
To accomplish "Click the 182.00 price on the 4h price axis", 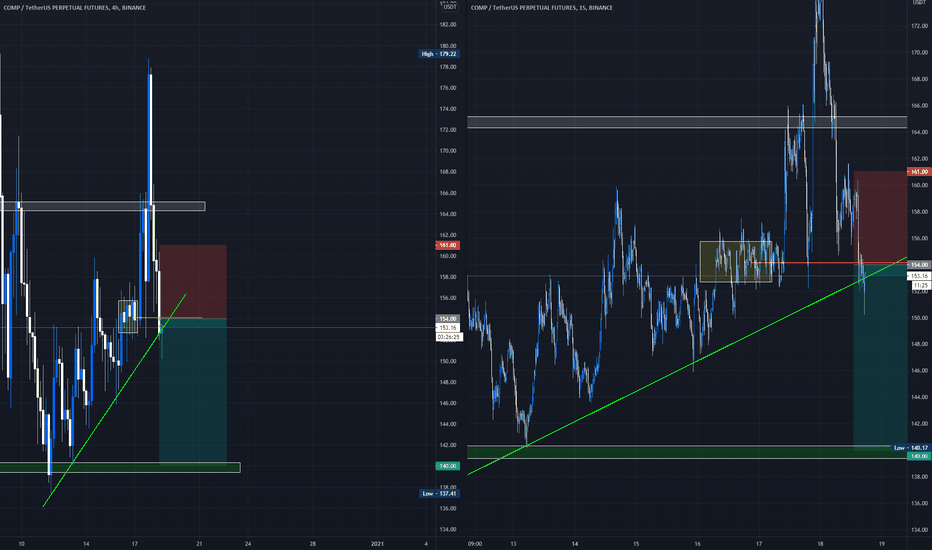I will [x=448, y=25].
